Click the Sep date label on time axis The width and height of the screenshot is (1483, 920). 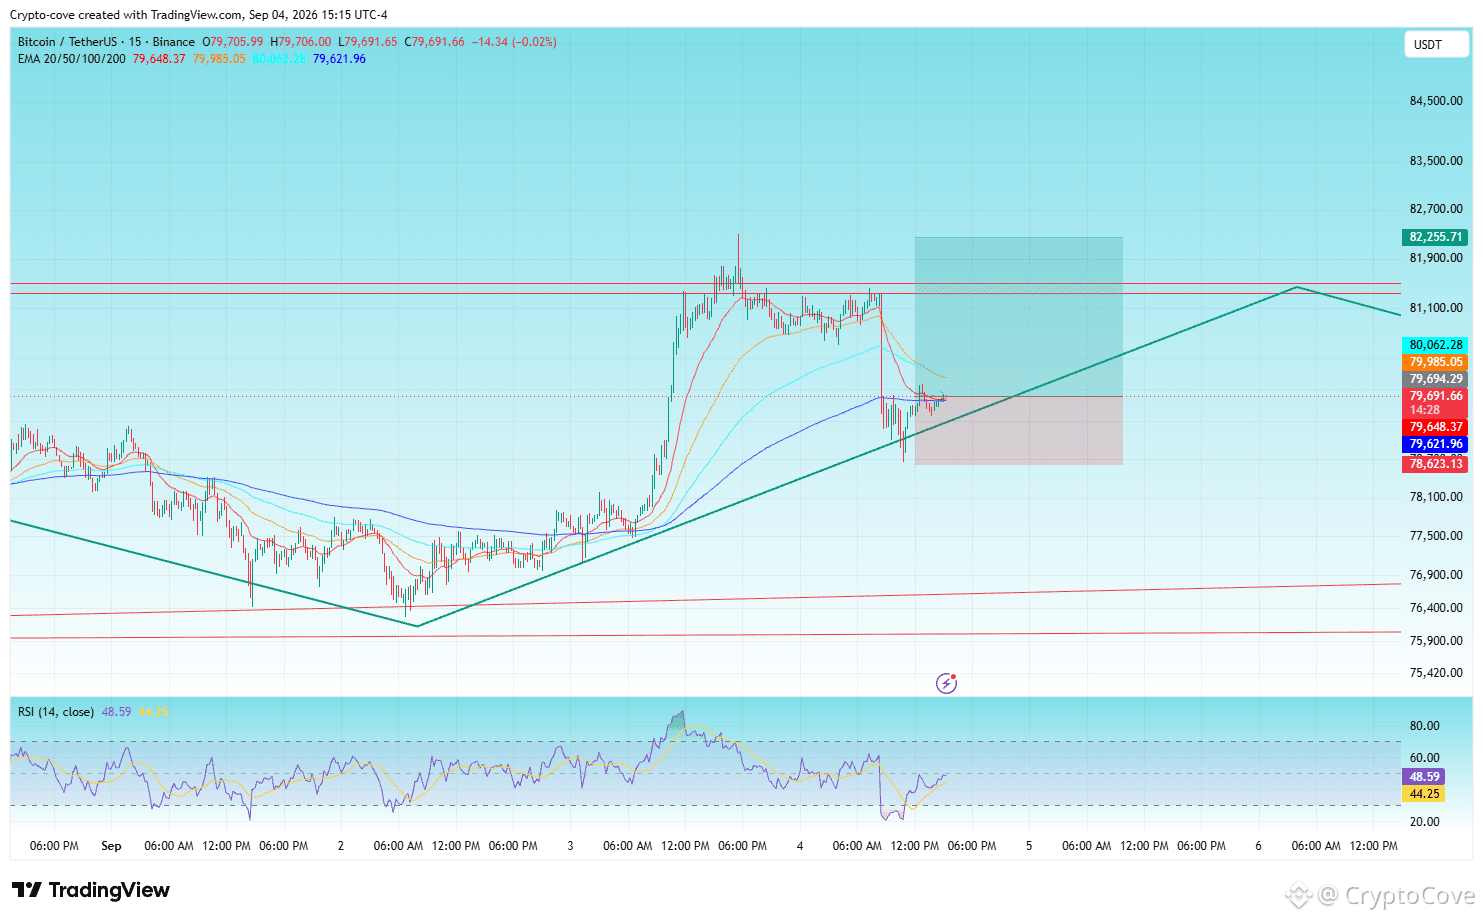pos(111,846)
